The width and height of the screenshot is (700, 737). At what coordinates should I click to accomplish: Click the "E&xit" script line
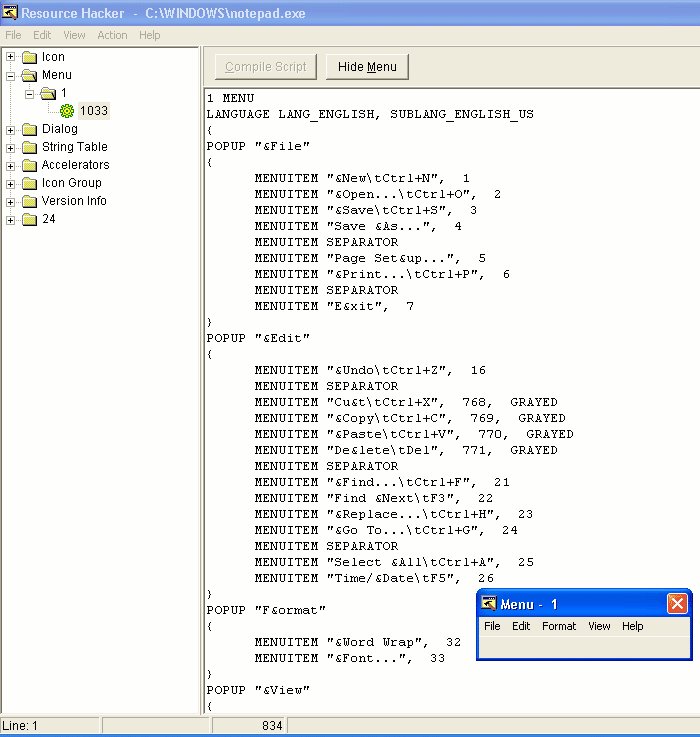[334, 306]
